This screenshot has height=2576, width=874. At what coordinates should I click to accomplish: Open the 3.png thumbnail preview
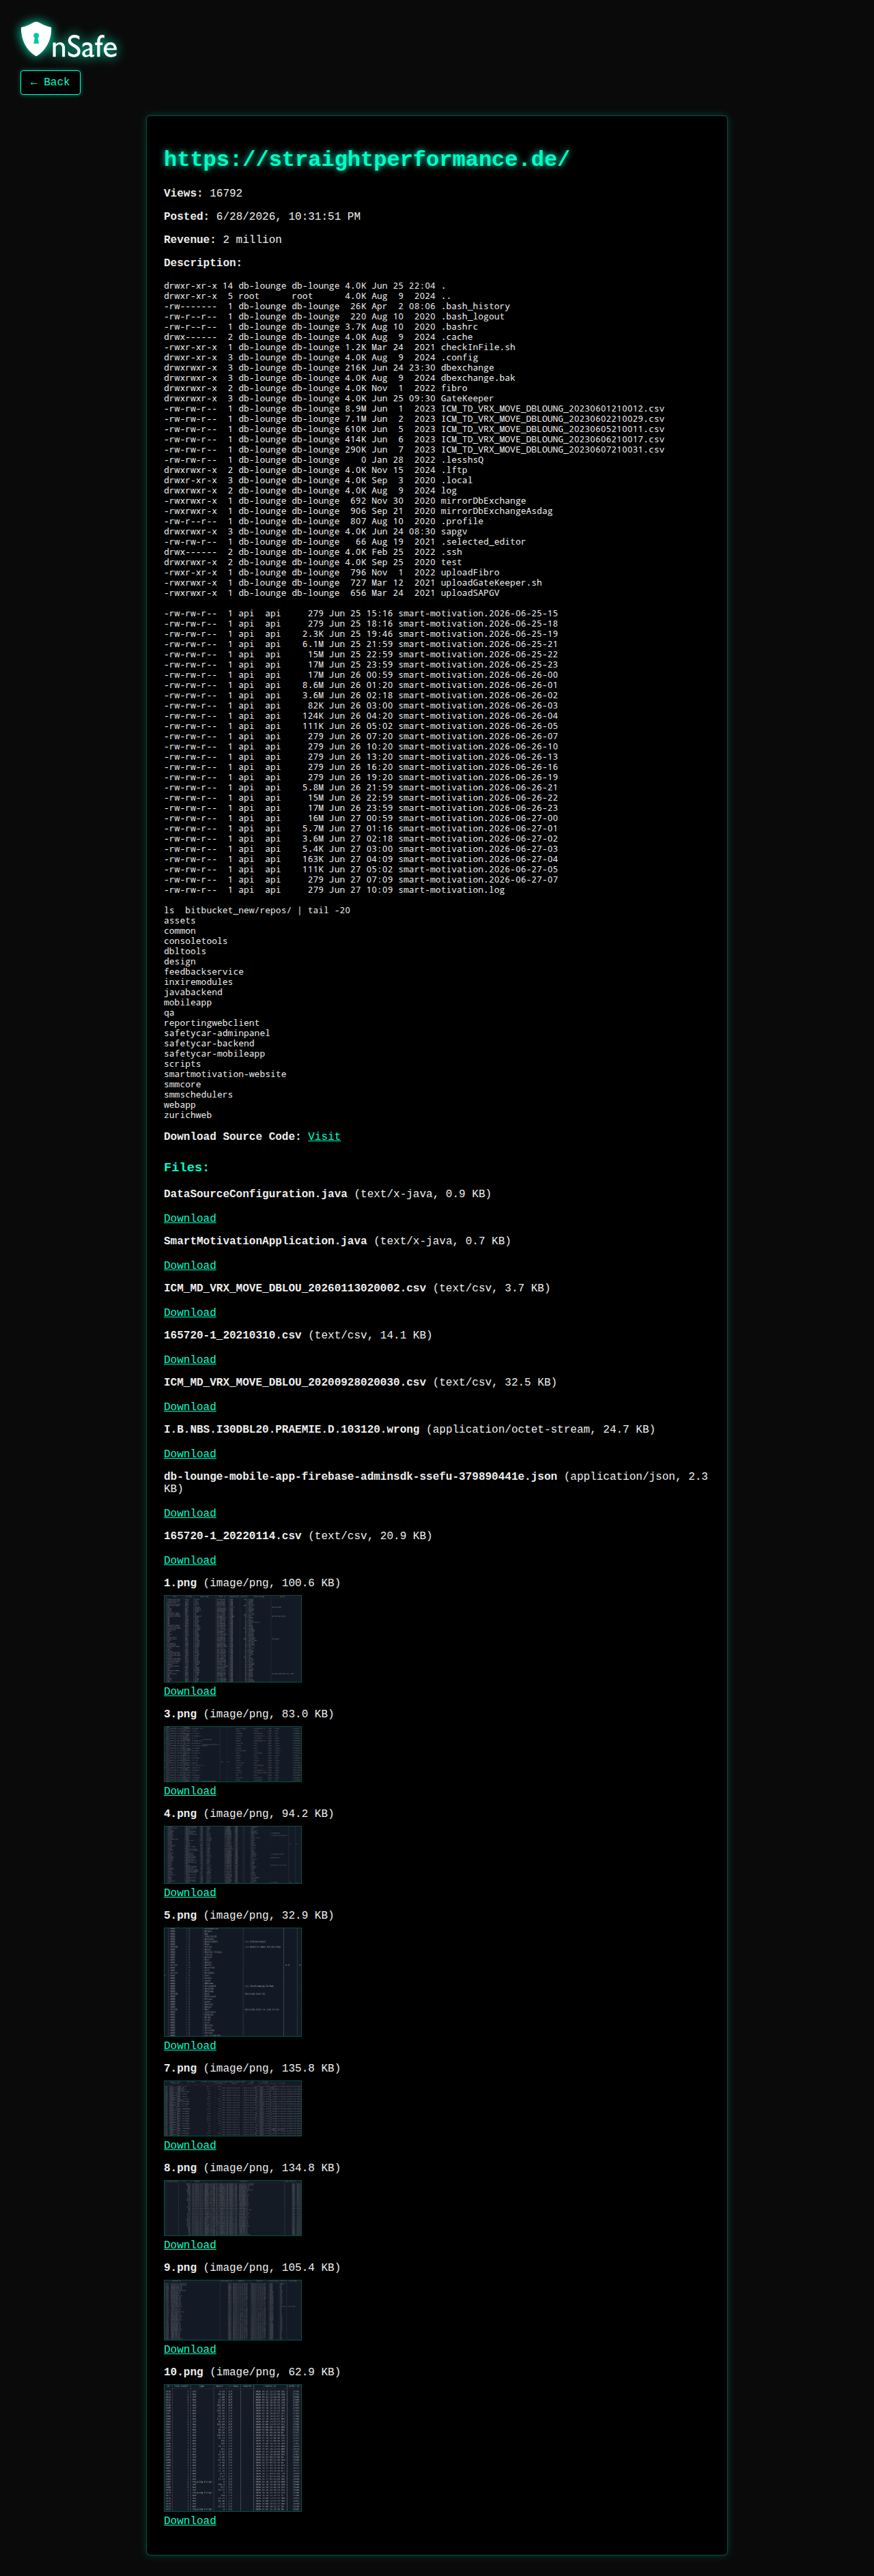(x=233, y=1754)
